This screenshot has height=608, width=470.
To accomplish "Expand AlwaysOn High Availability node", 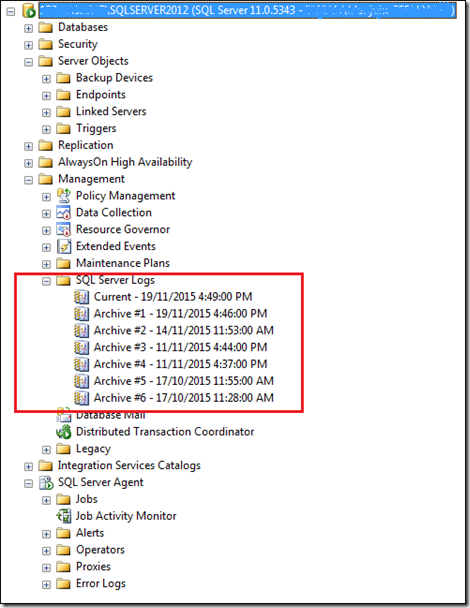I will click(28, 163).
